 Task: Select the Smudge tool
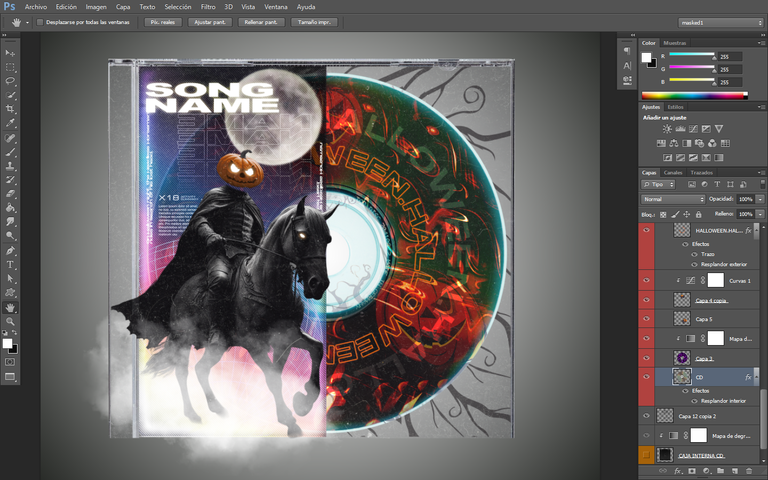pyautogui.click(x=10, y=222)
